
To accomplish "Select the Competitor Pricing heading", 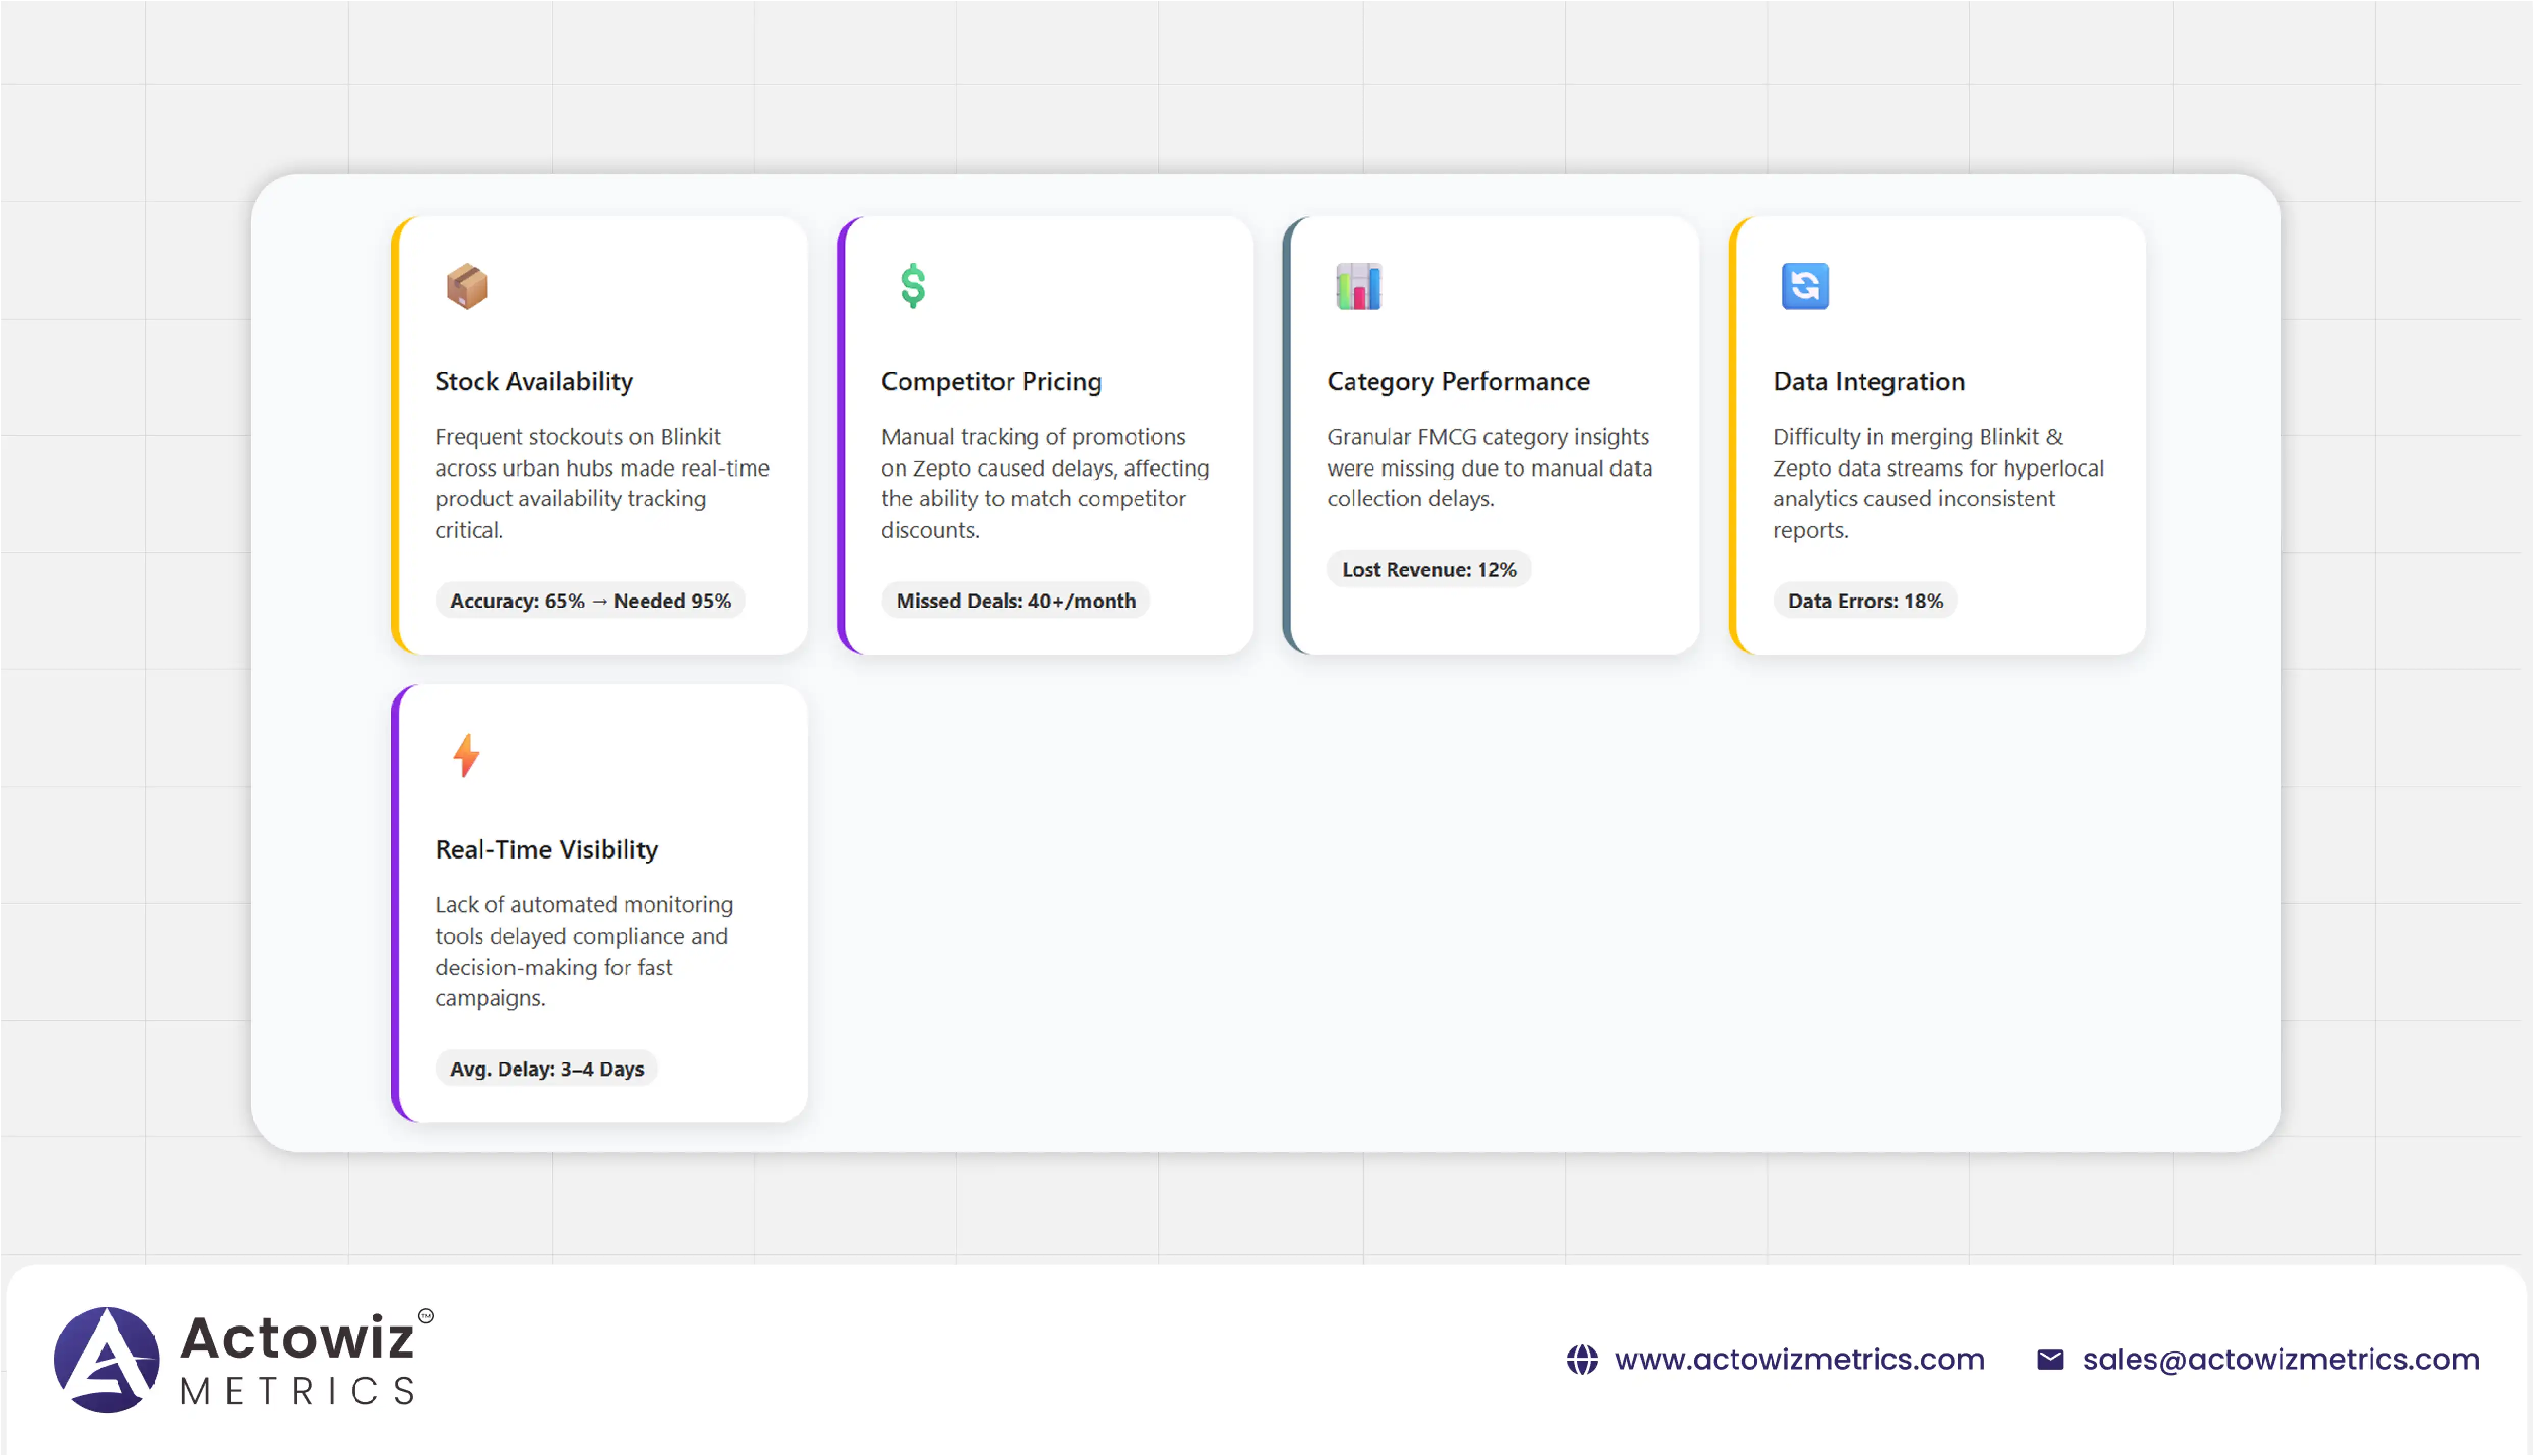I will pos(990,381).
